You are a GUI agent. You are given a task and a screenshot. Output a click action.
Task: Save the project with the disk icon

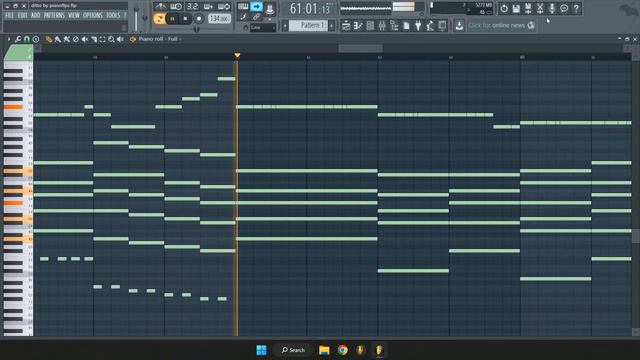[516, 8]
